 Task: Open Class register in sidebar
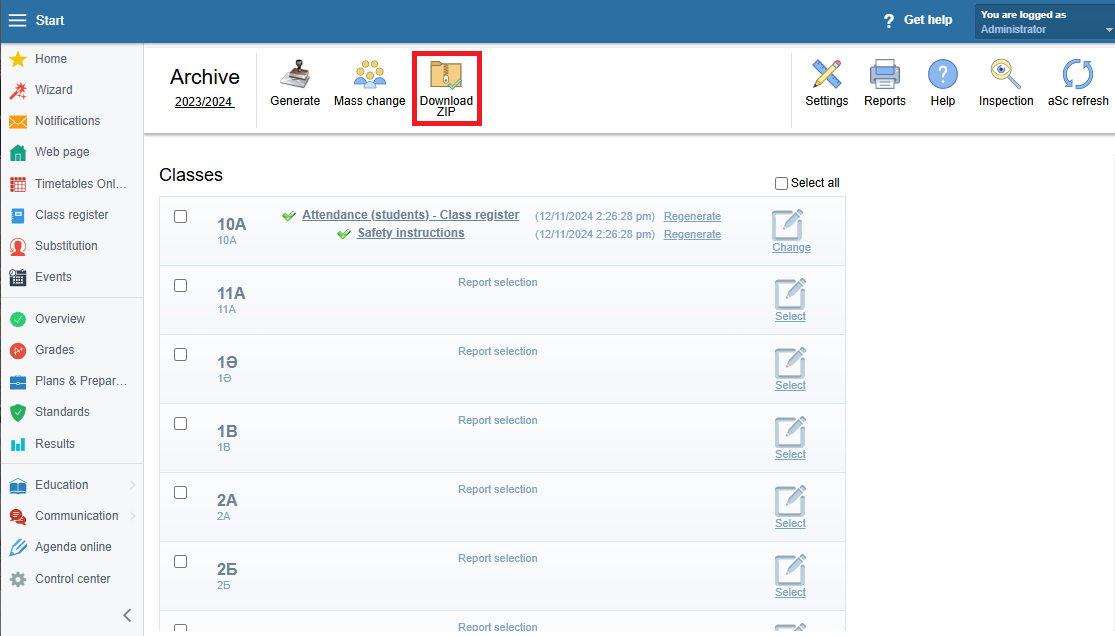click(71, 215)
